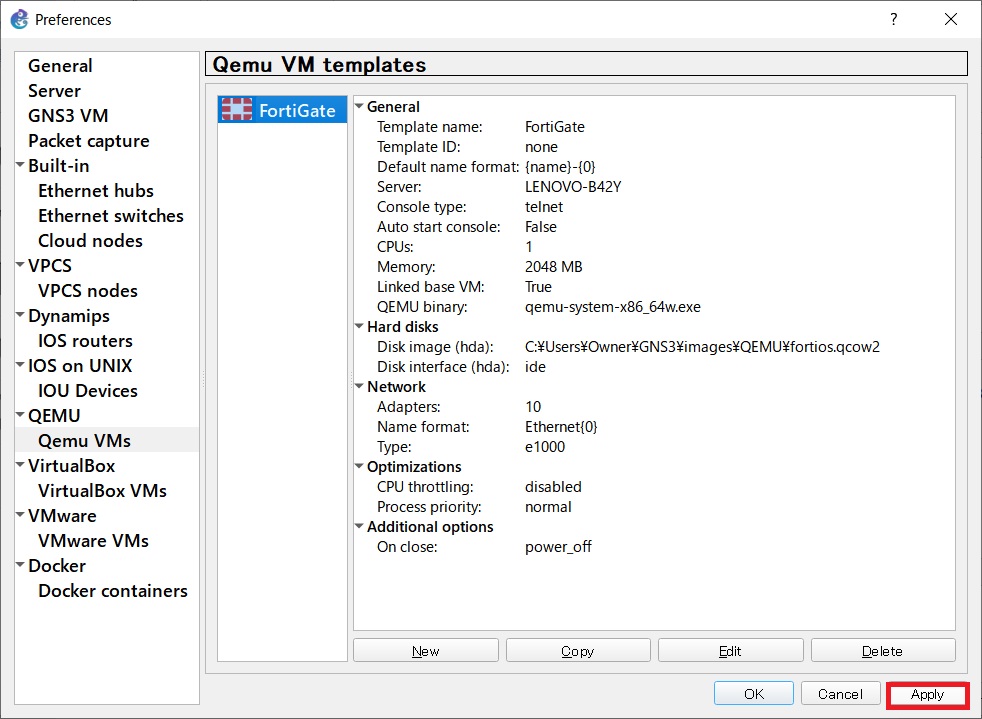The height and width of the screenshot is (719, 982).
Task: Collapse the Built-in tree section
Action: tap(21, 165)
